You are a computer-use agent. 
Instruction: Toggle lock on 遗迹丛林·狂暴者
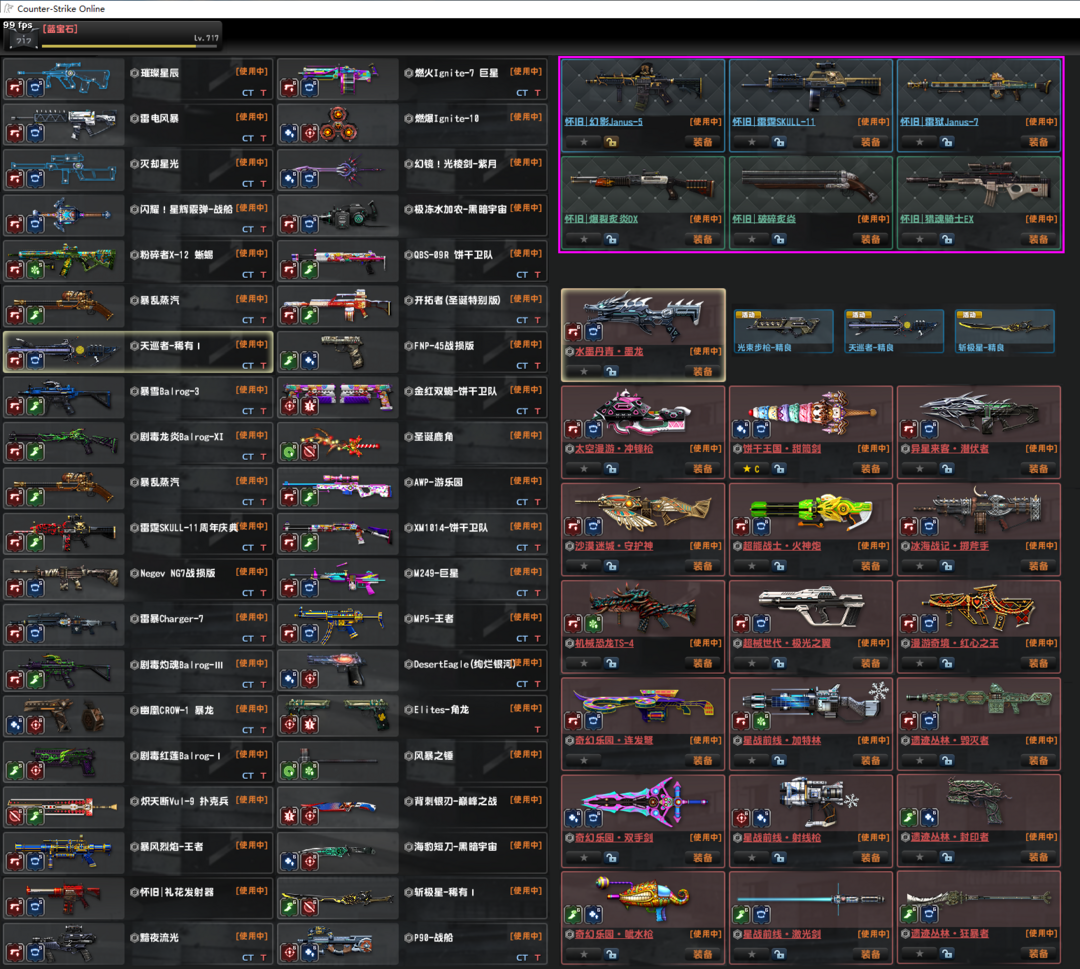coord(947,954)
